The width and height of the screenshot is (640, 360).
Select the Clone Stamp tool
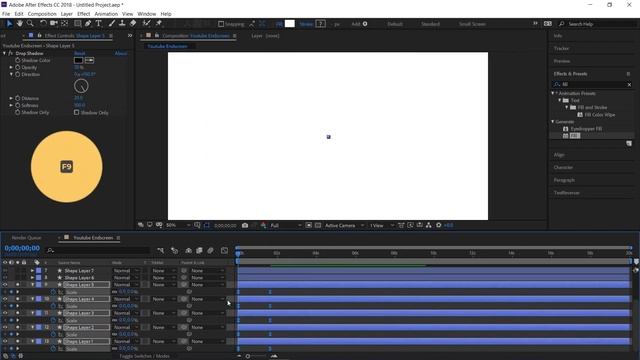(x=122, y=24)
